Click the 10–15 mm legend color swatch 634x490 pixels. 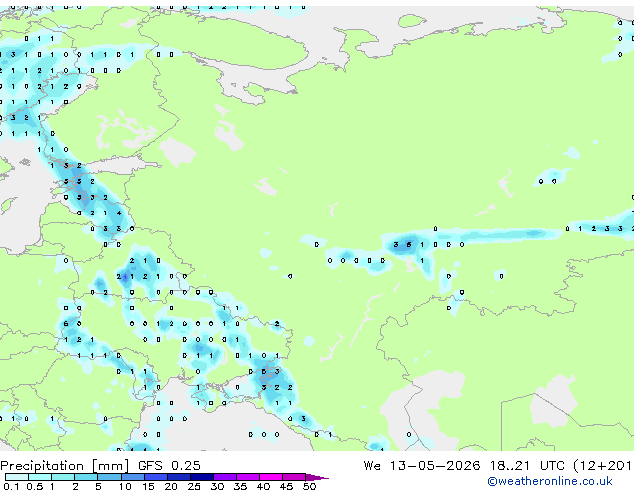pyautogui.click(x=133, y=477)
